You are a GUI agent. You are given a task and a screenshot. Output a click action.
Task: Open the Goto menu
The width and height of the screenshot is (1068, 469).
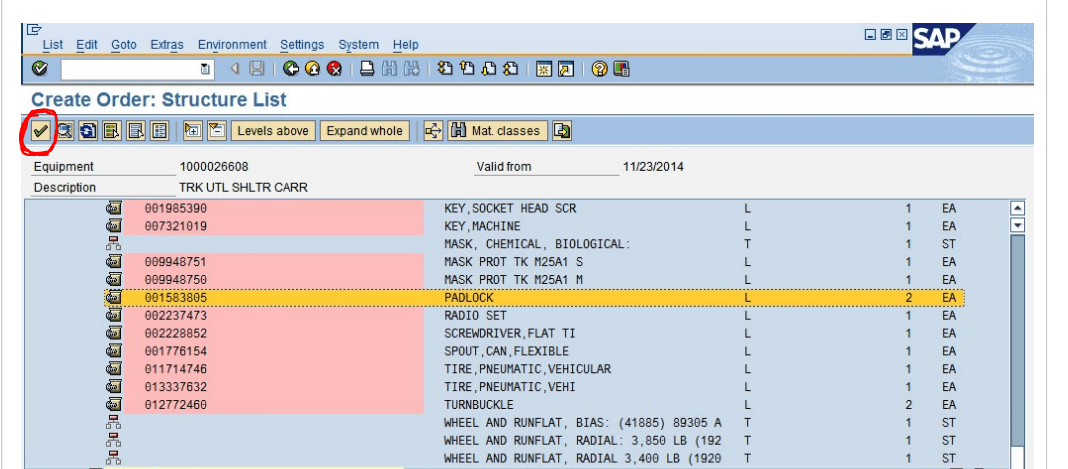[123, 45]
